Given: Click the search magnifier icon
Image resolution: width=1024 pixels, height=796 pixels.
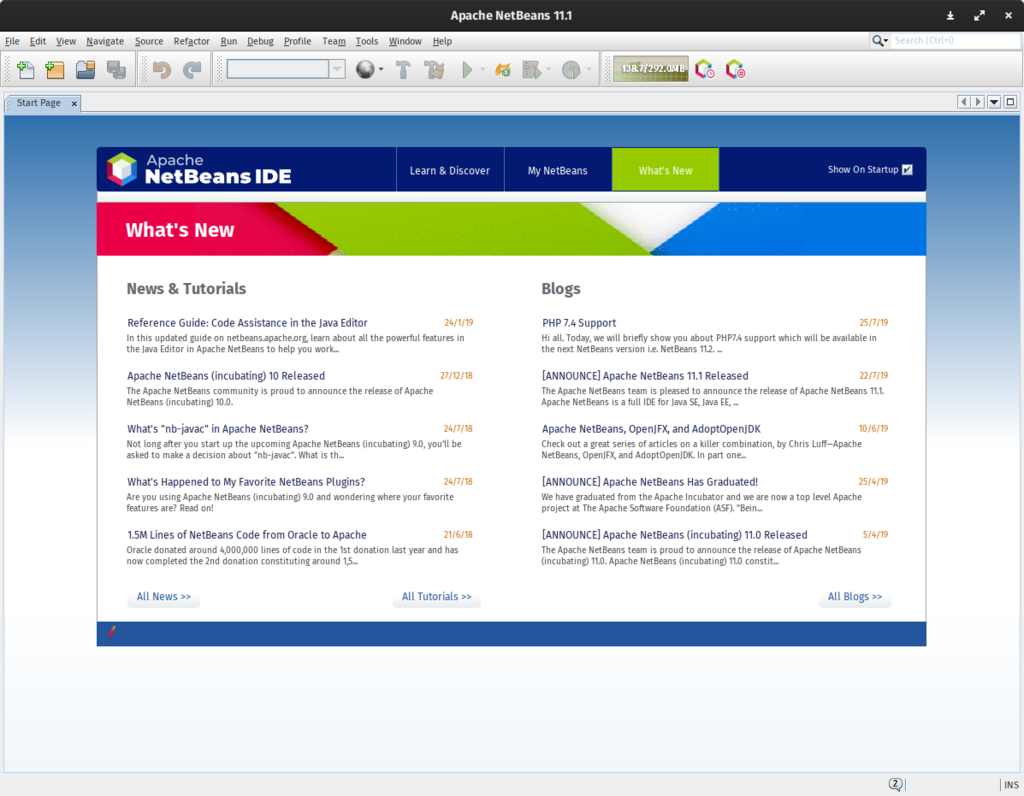Looking at the screenshot, I should [x=879, y=40].
